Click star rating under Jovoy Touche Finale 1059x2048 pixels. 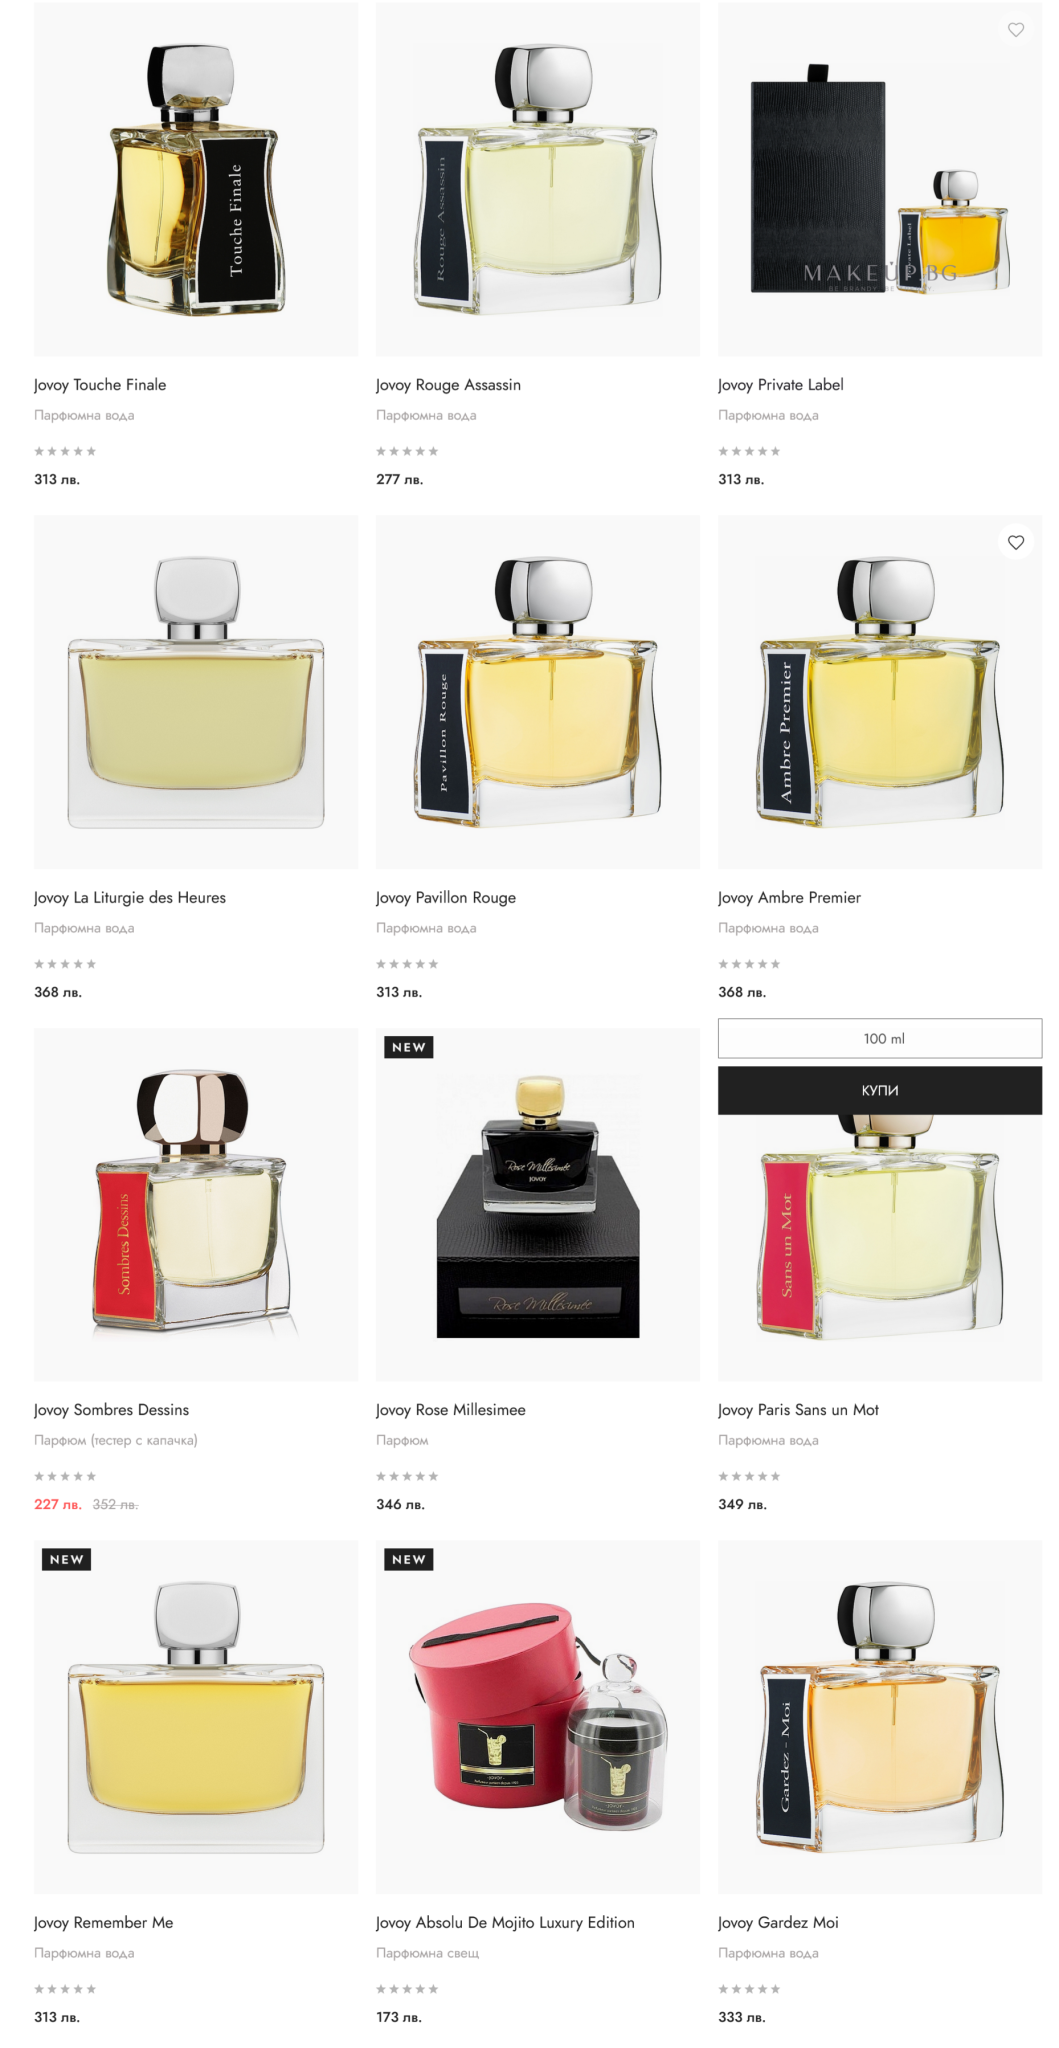tap(65, 451)
